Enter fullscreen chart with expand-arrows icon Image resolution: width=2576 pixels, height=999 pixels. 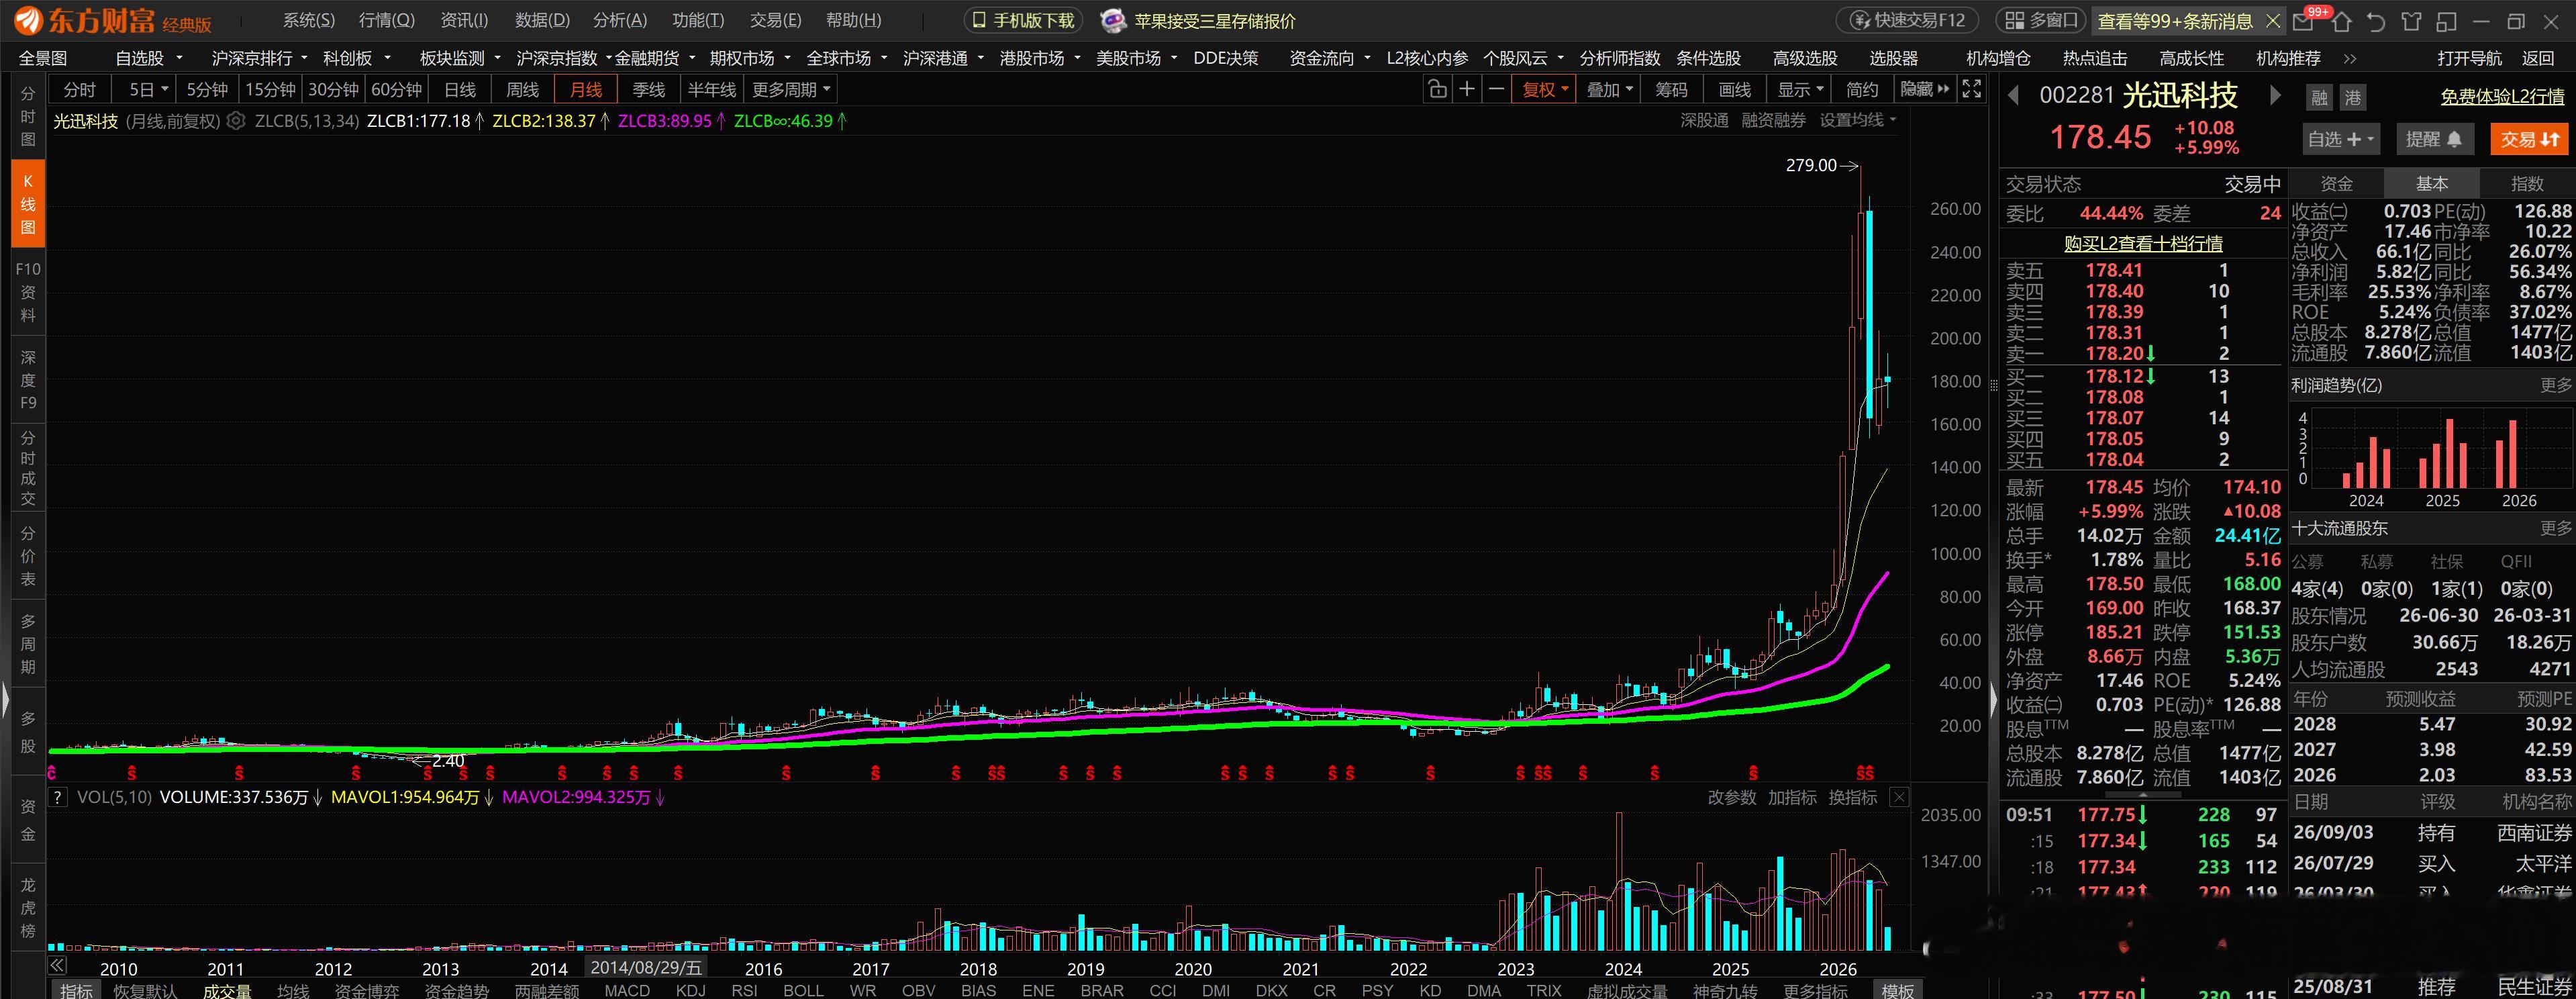coord(1971,89)
